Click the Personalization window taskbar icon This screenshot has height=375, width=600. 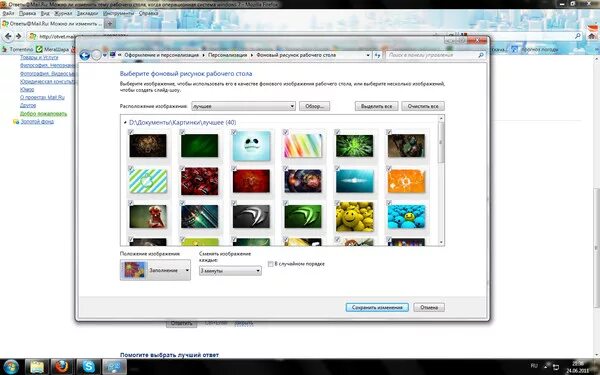point(114,367)
